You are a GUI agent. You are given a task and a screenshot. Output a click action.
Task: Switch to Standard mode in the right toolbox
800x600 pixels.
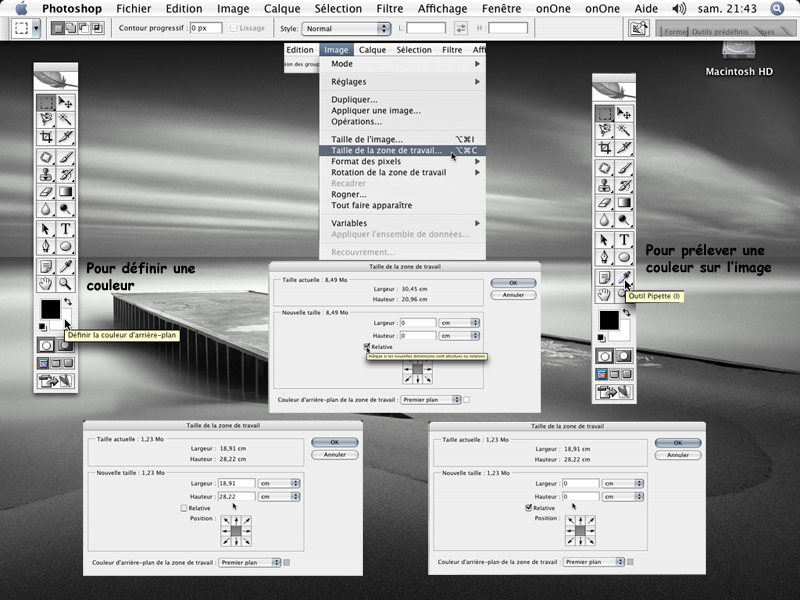point(605,356)
